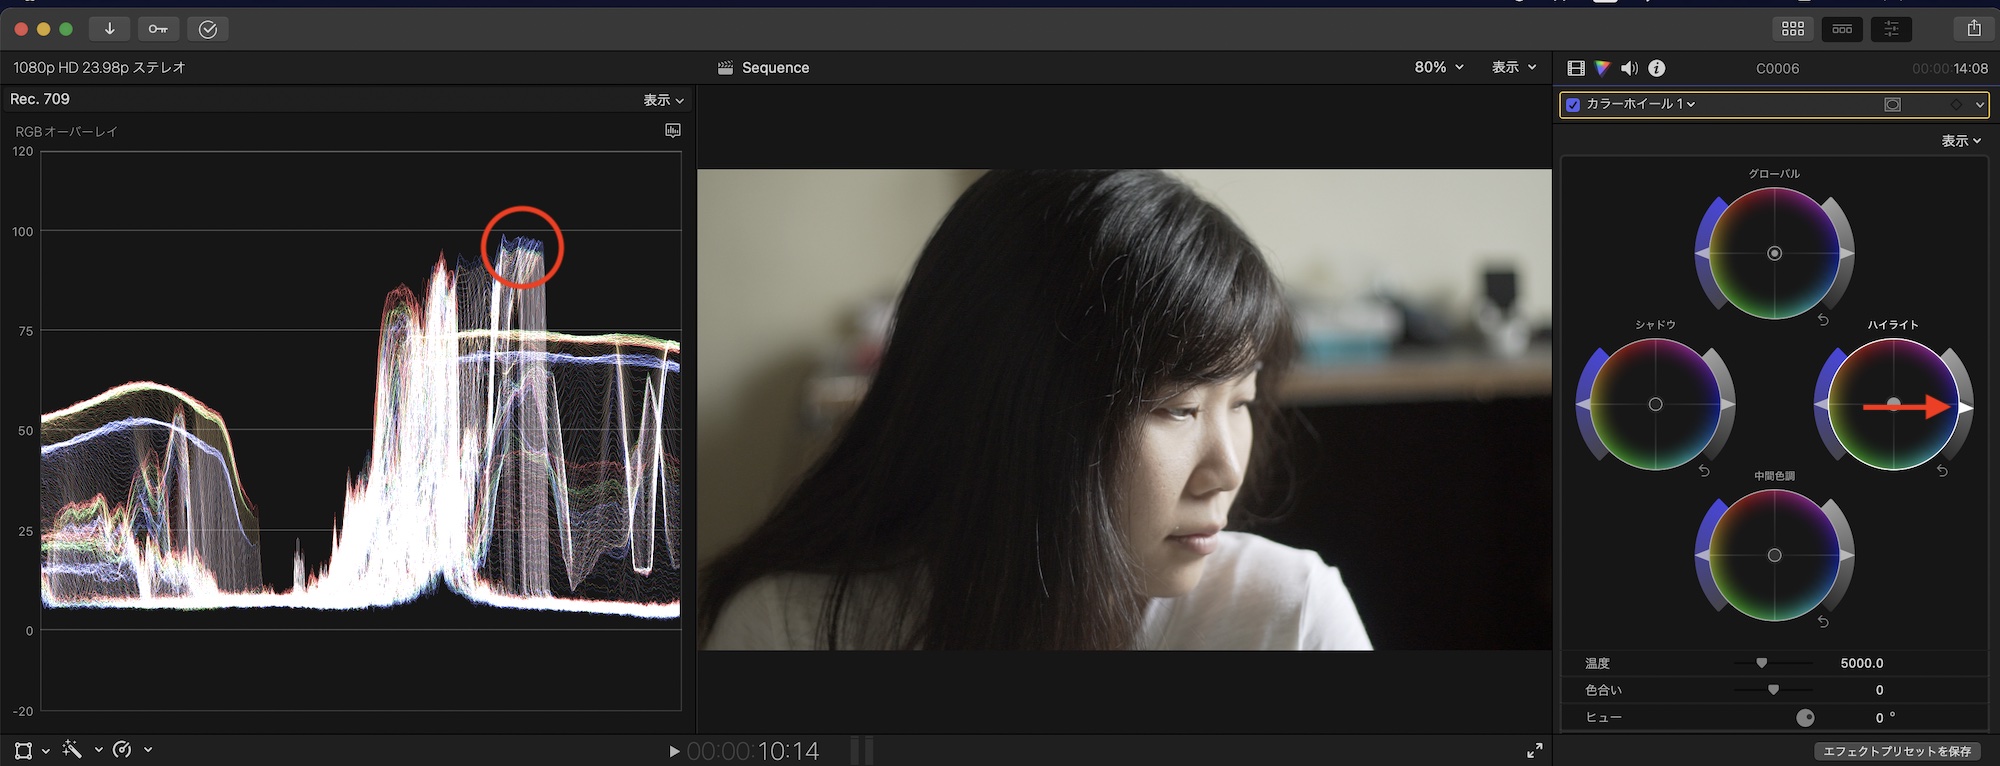Toggle the browser panel visibility
2000x766 pixels.
(x=1793, y=29)
